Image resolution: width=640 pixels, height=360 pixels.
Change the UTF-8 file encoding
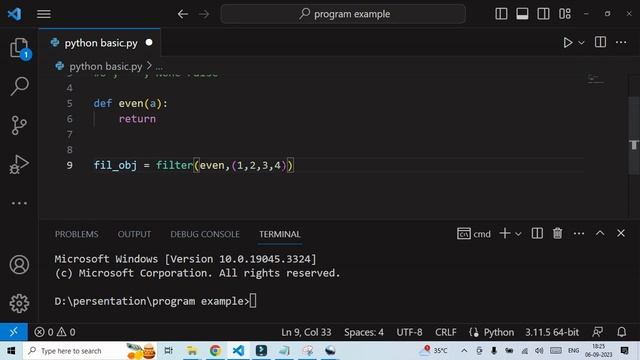pos(409,332)
